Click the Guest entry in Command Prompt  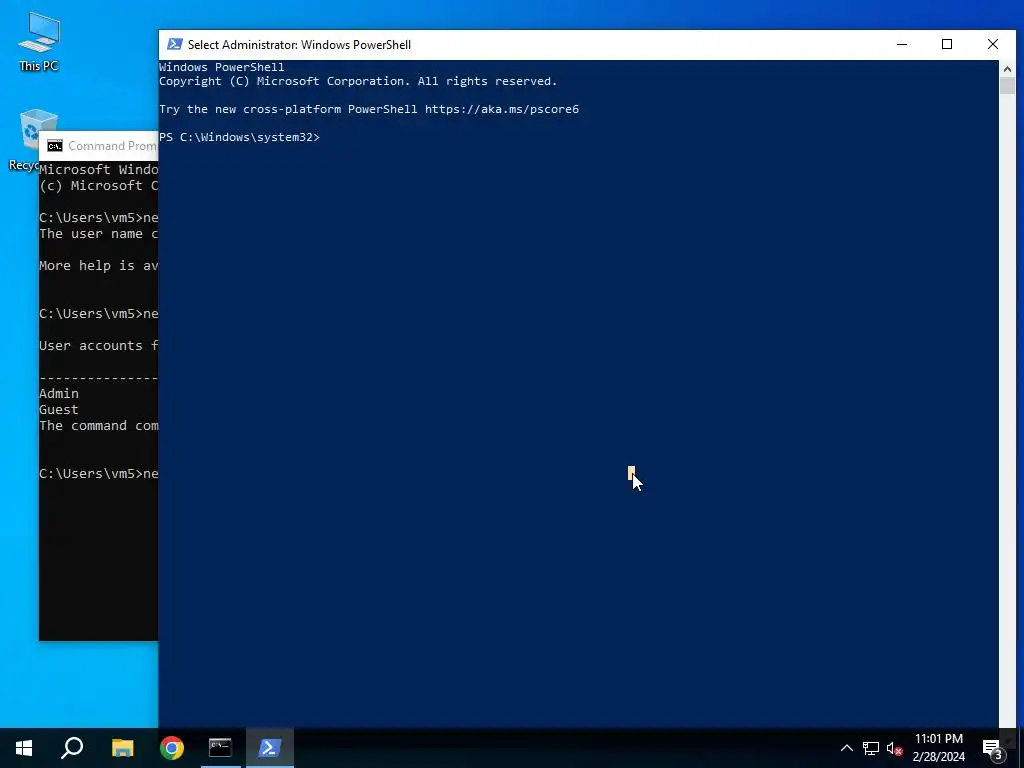click(x=59, y=409)
